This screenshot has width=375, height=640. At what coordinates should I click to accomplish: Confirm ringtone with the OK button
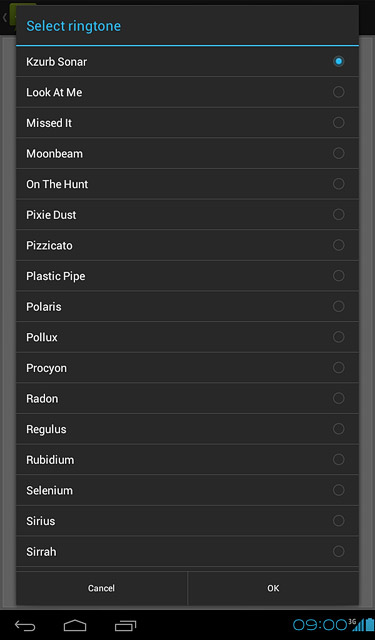[273, 588]
